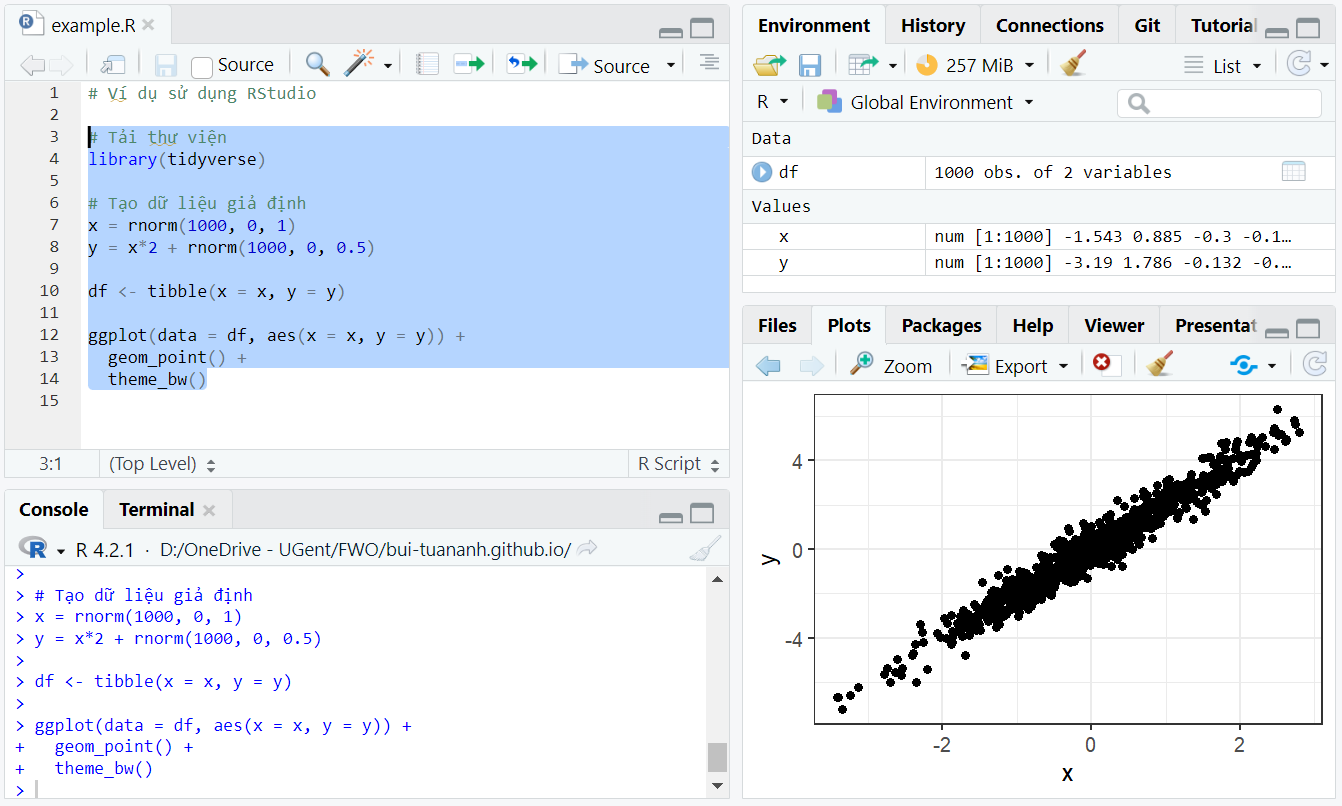Switch to the Plots tab
Viewport: 1342px width, 806px height.
click(x=849, y=326)
